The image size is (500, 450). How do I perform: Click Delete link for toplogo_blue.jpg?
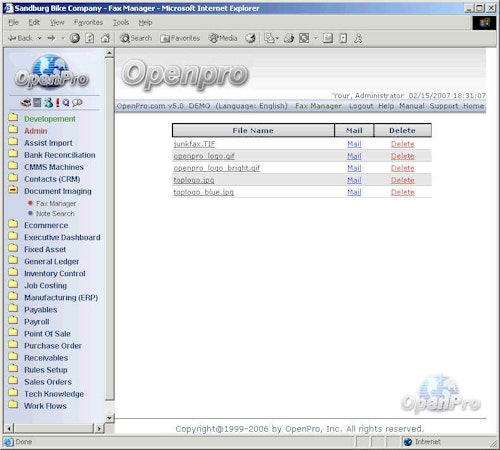402,192
